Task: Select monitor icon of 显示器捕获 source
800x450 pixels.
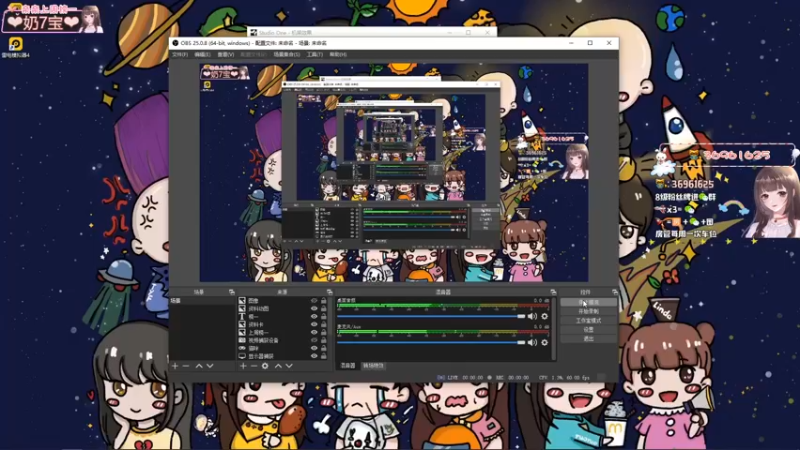Action: [242, 356]
